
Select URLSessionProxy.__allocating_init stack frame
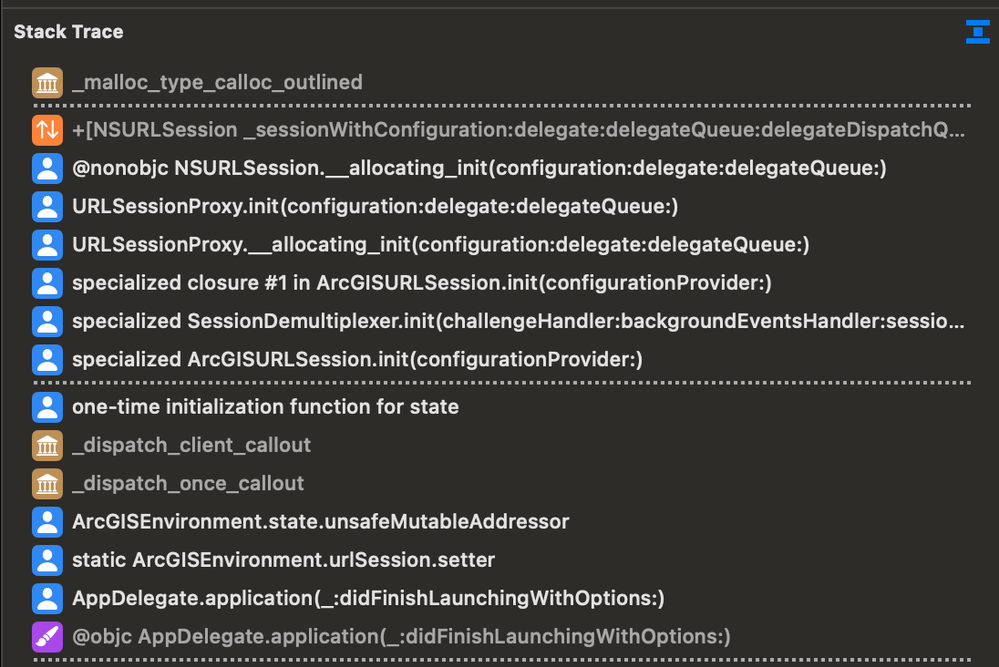coord(440,245)
